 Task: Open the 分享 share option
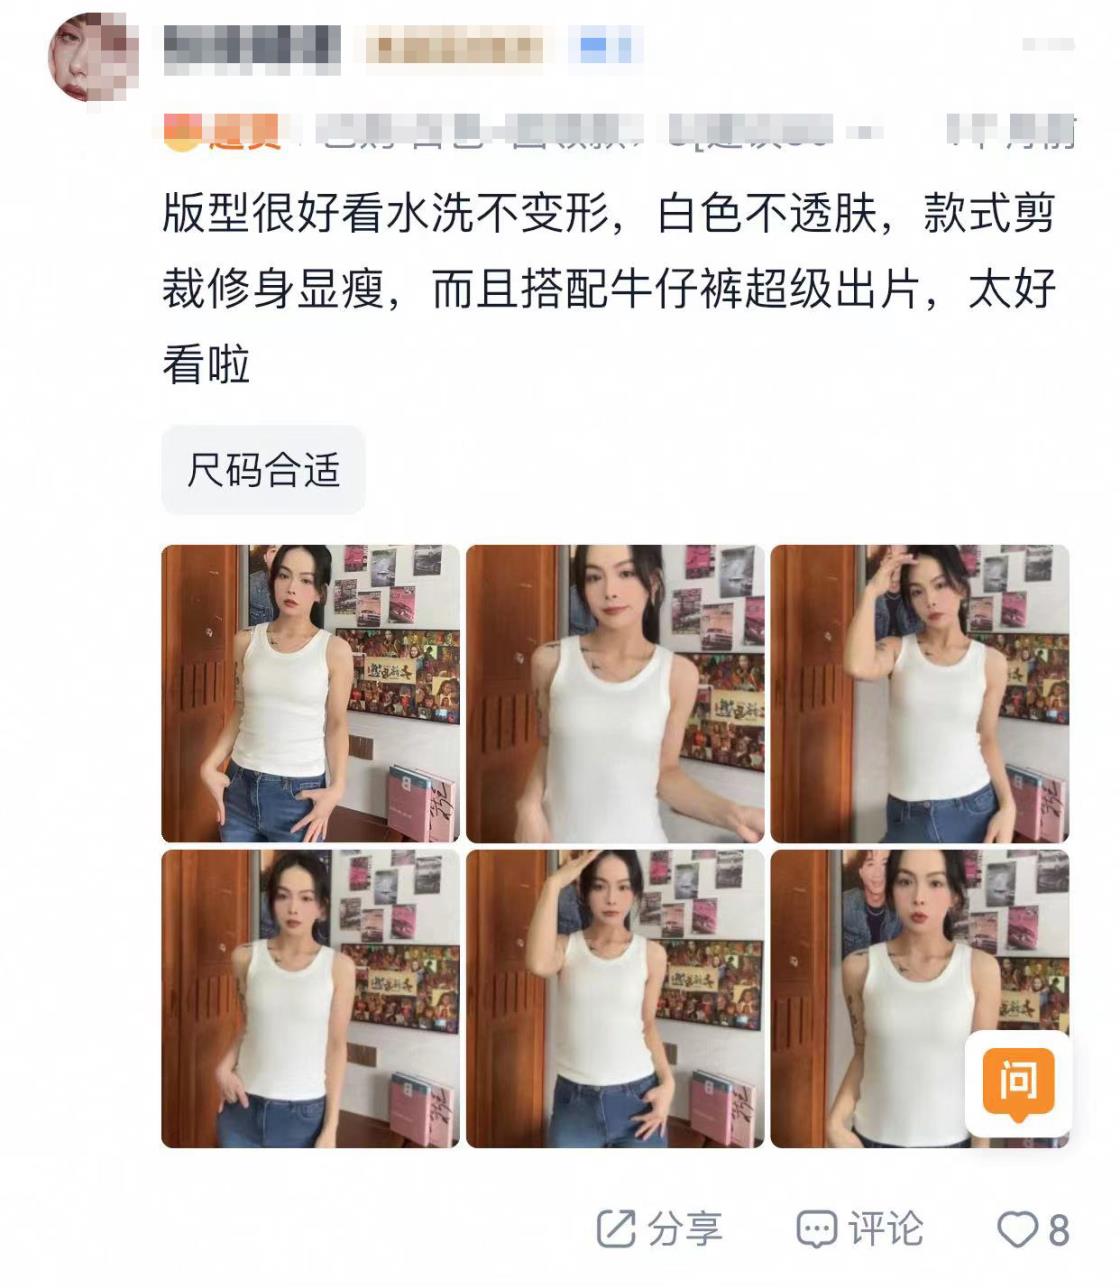(x=685, y=1229)
